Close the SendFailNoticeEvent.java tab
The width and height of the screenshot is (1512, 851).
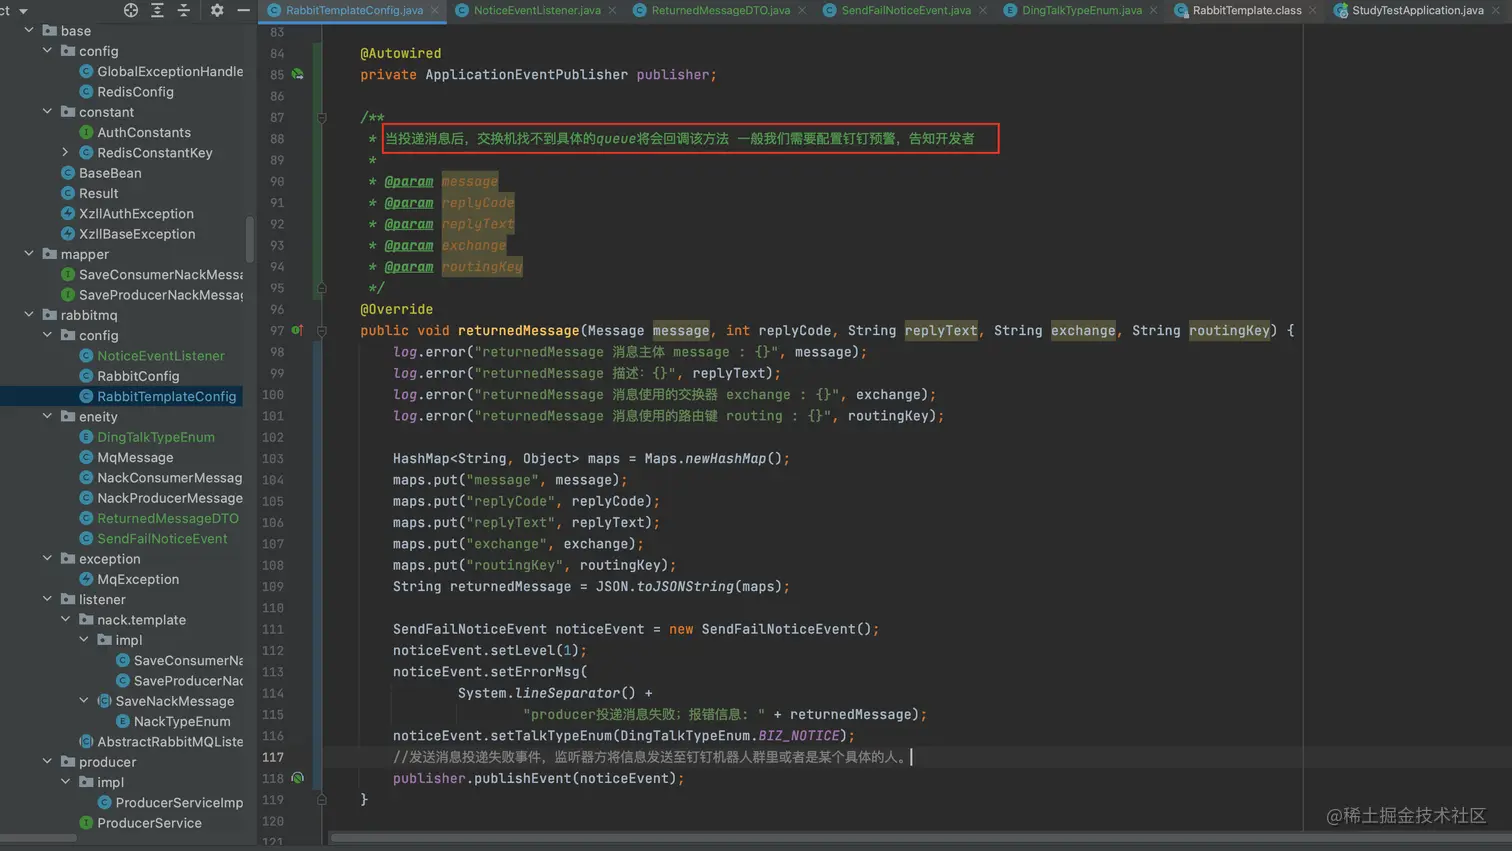pyautogui.click(x=982, y=10)
